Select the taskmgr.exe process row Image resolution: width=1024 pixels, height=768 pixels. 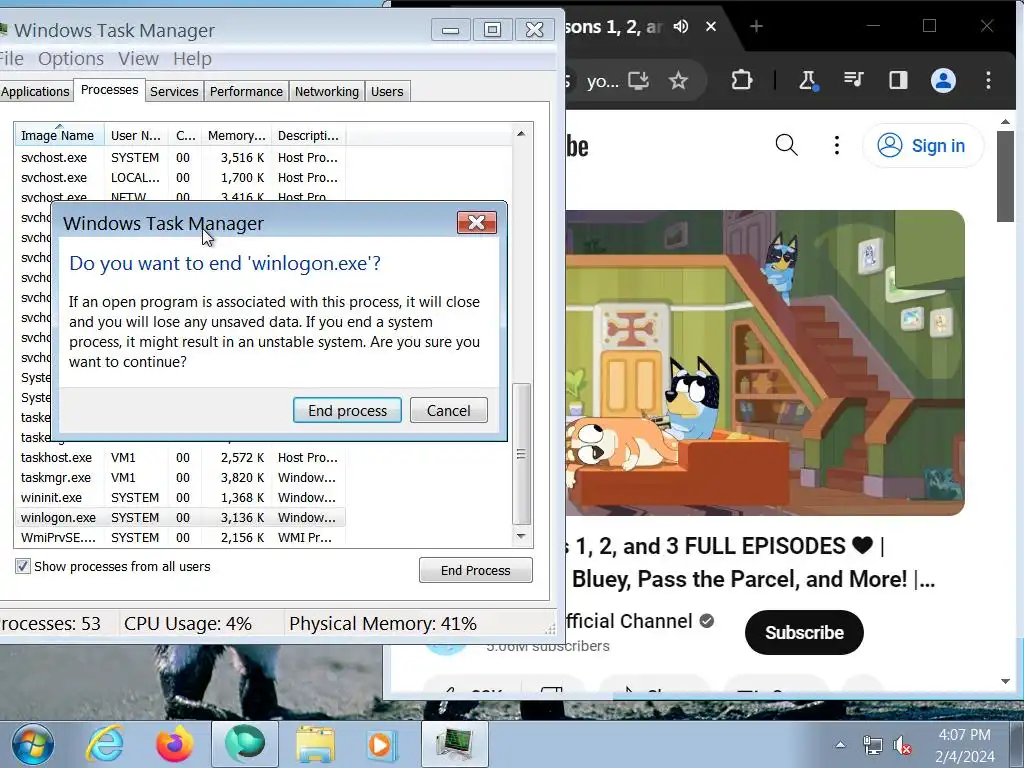pos(180,477)
